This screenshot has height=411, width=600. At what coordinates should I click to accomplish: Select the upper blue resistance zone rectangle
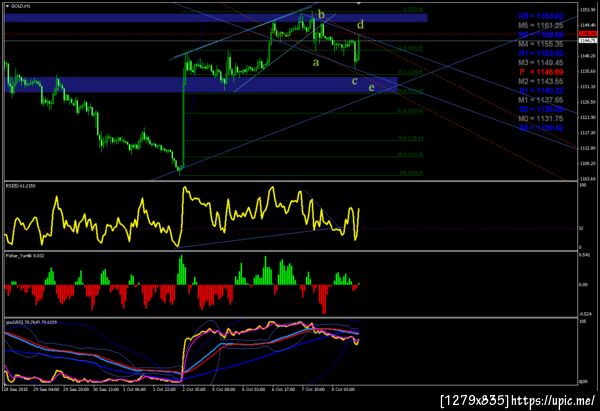[x=216, y=18]
